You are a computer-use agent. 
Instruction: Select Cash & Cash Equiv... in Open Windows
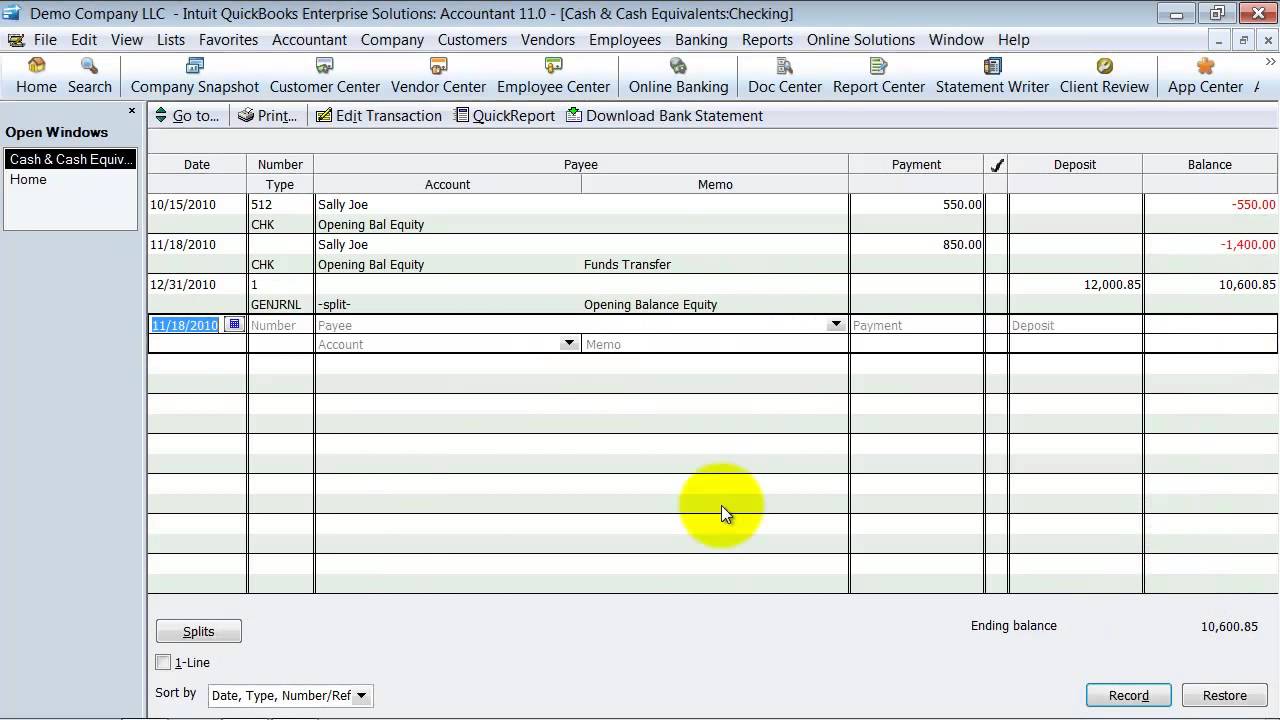pyautogui.click(x=70, y=159)
